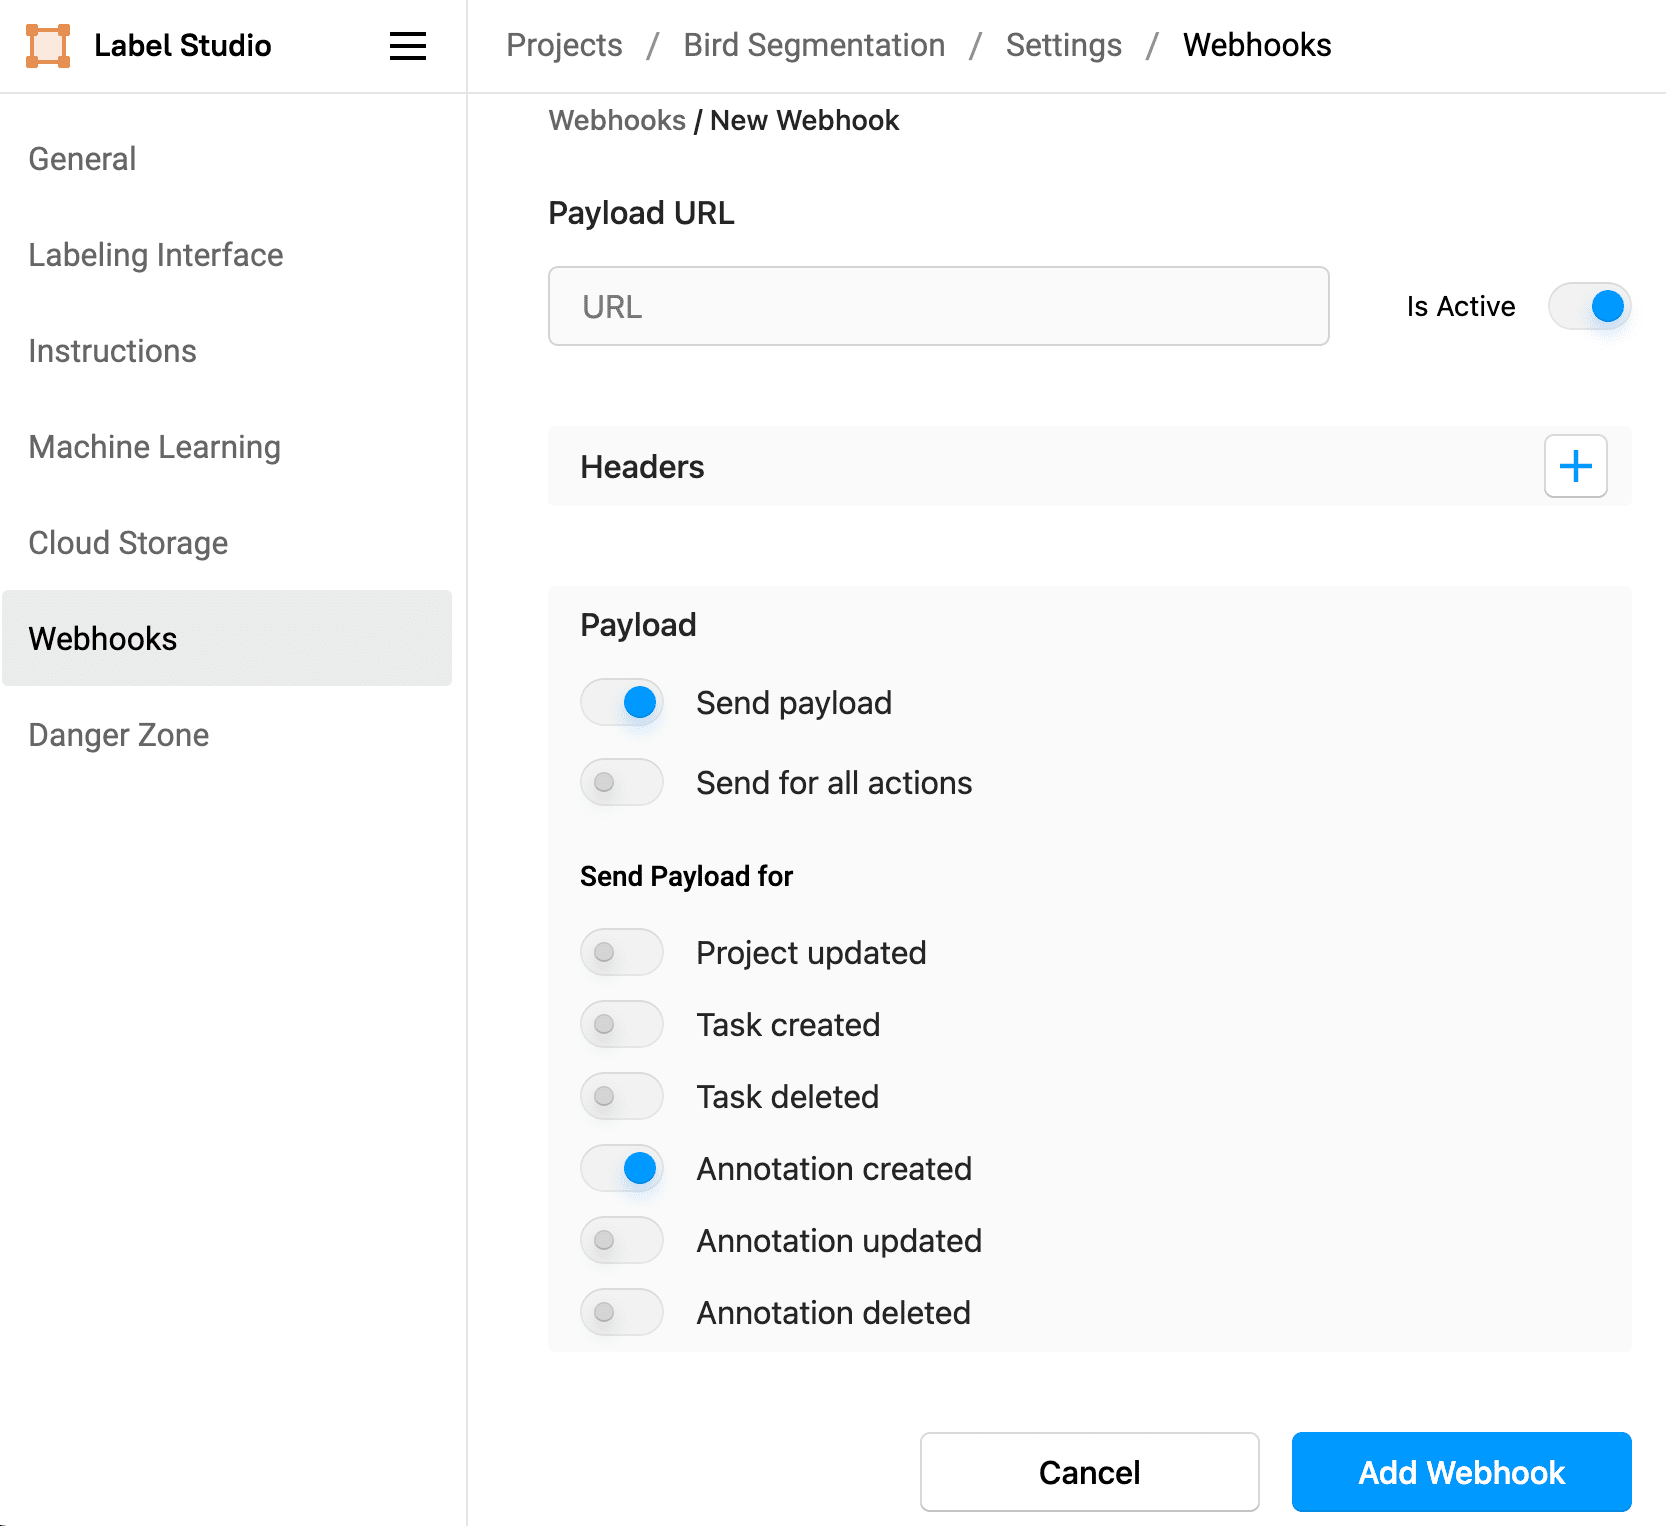Disable Annotation created events
This screenshot has height=1526, width=1666.
(x=621, y=1168)
